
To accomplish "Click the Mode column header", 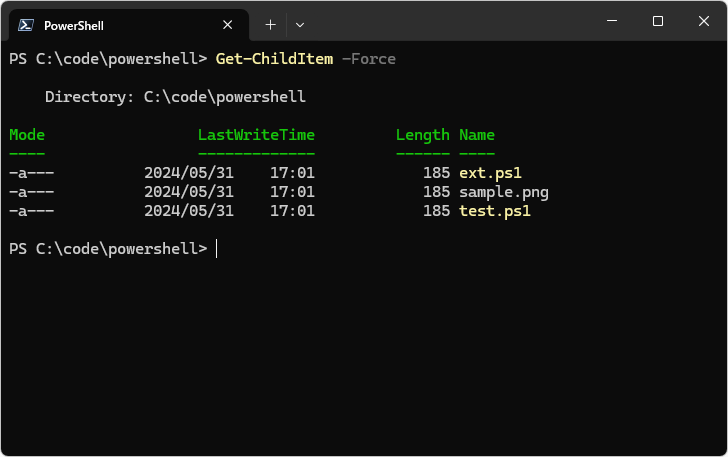I will click(x=27, y=135).
